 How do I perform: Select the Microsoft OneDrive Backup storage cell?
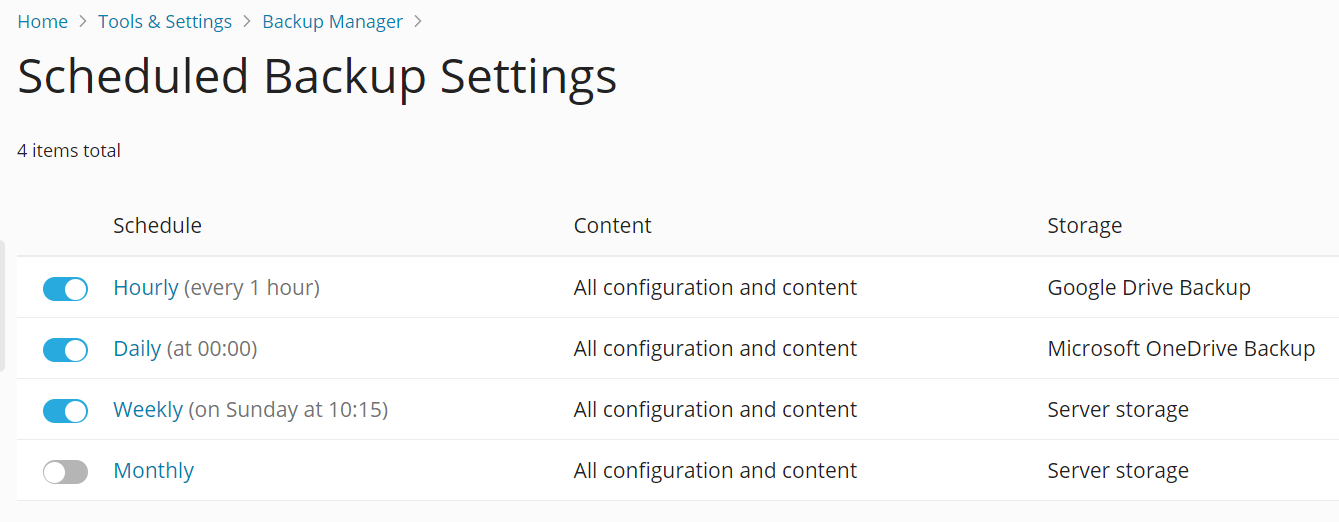(1181, 349)
